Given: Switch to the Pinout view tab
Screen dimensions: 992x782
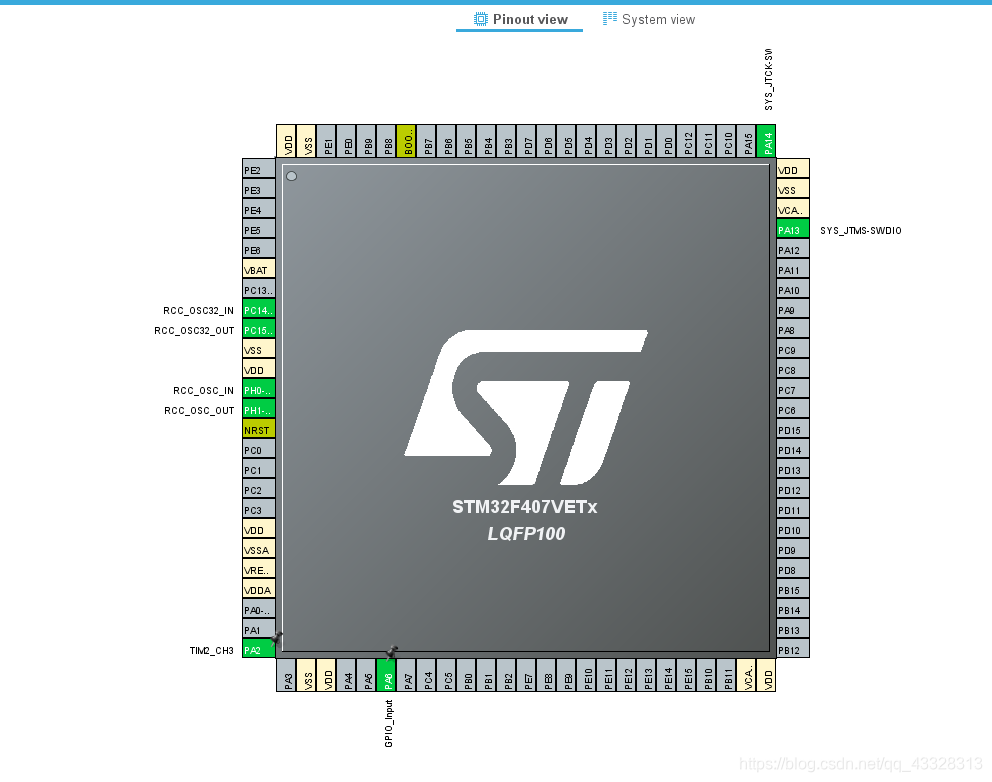Looking at the screenshot, I should [x=519, y=19].
